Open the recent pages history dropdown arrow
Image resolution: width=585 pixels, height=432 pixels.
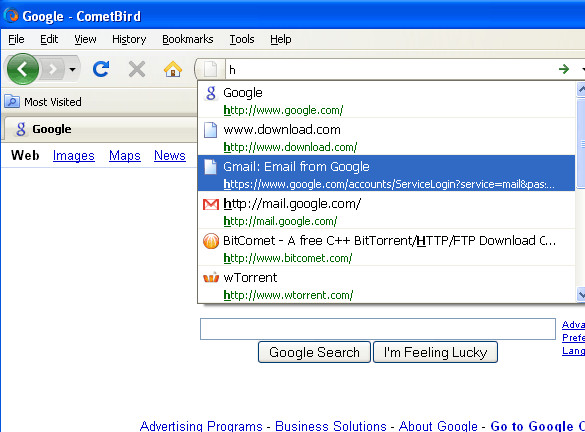pyautogui.click(x=72, y=69)
